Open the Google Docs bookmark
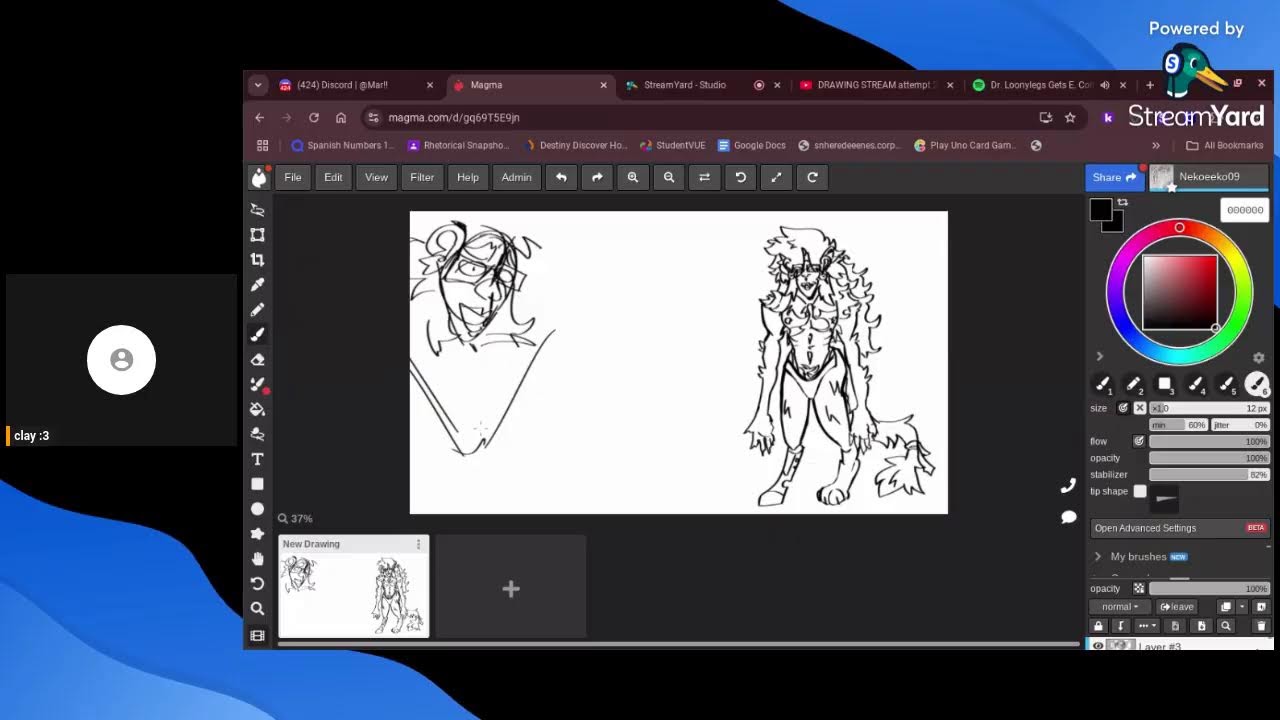The width and height of the screenshot is (1280, 720). [752, 145]
